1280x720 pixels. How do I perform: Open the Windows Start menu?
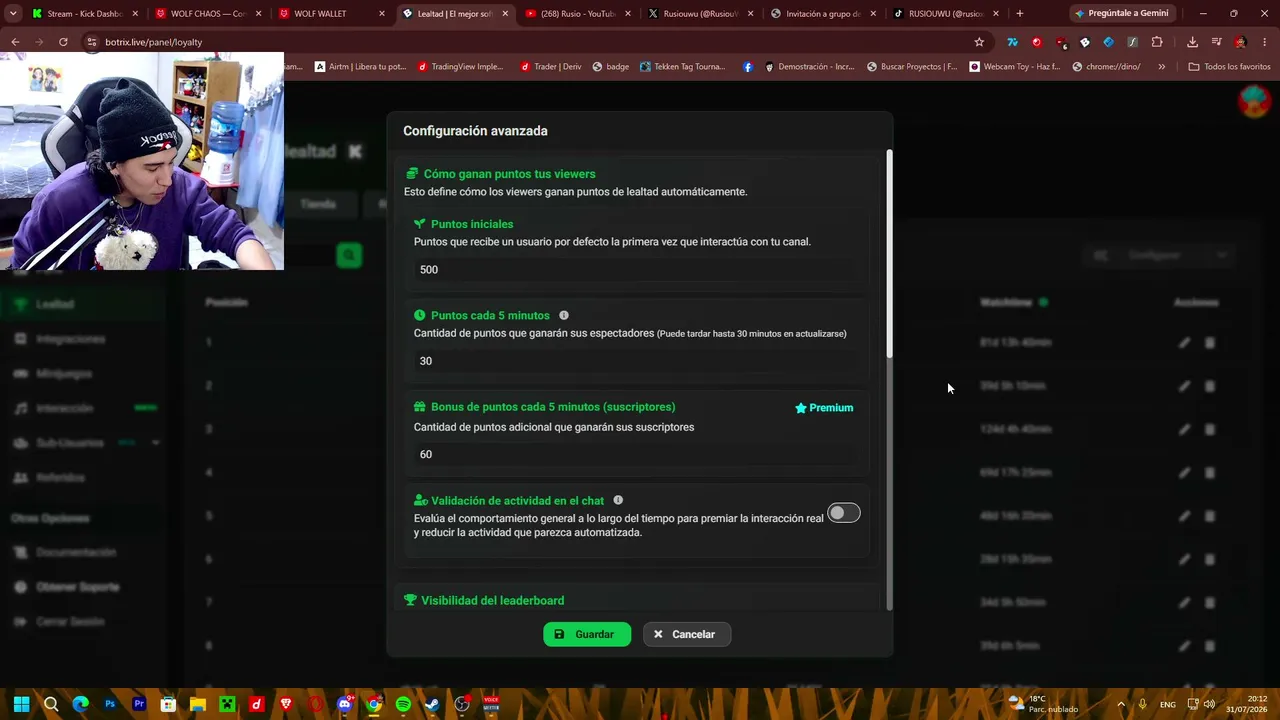click(x=21, y=704)
